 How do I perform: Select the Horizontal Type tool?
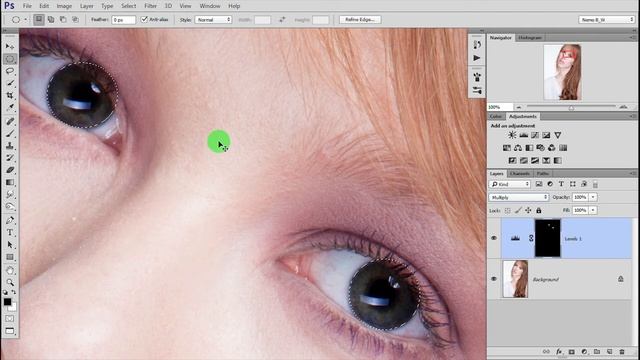[10, 233]
